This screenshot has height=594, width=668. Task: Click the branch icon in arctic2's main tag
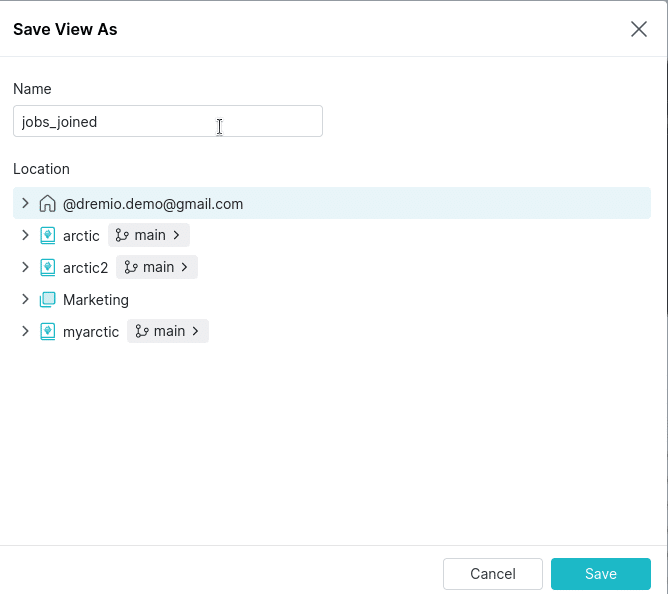(130, 267)
